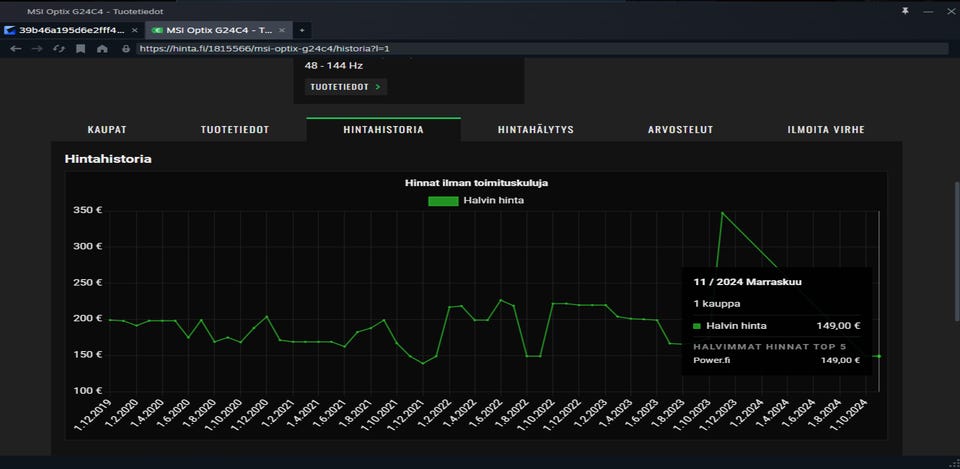Toggle the Halvin hinta legend series
Viewport: 960px width, 469px height.
[476, 201]
